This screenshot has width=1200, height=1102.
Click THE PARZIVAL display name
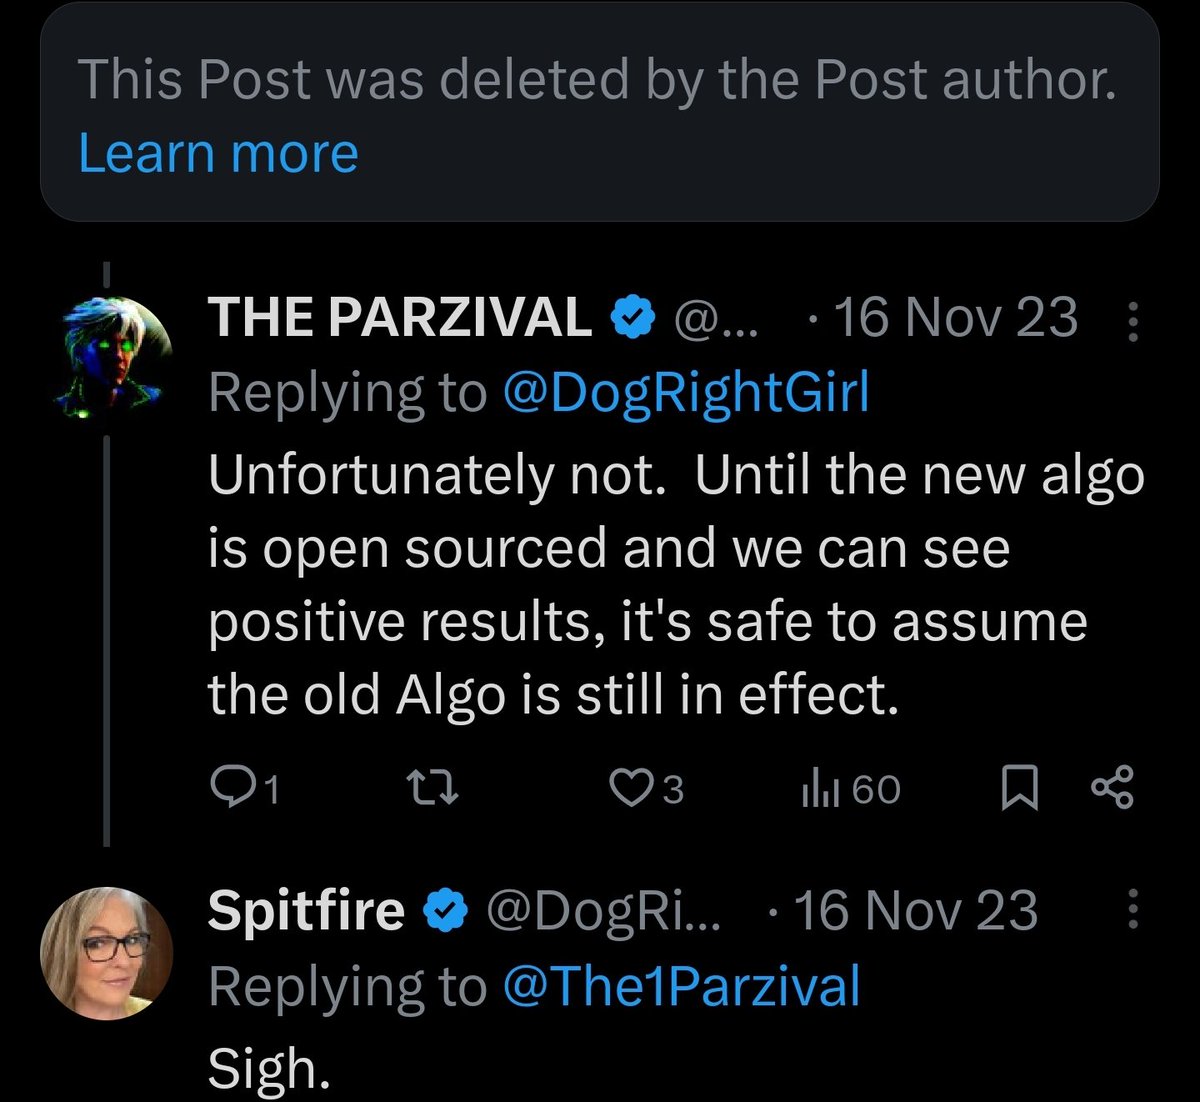point(399,319)
